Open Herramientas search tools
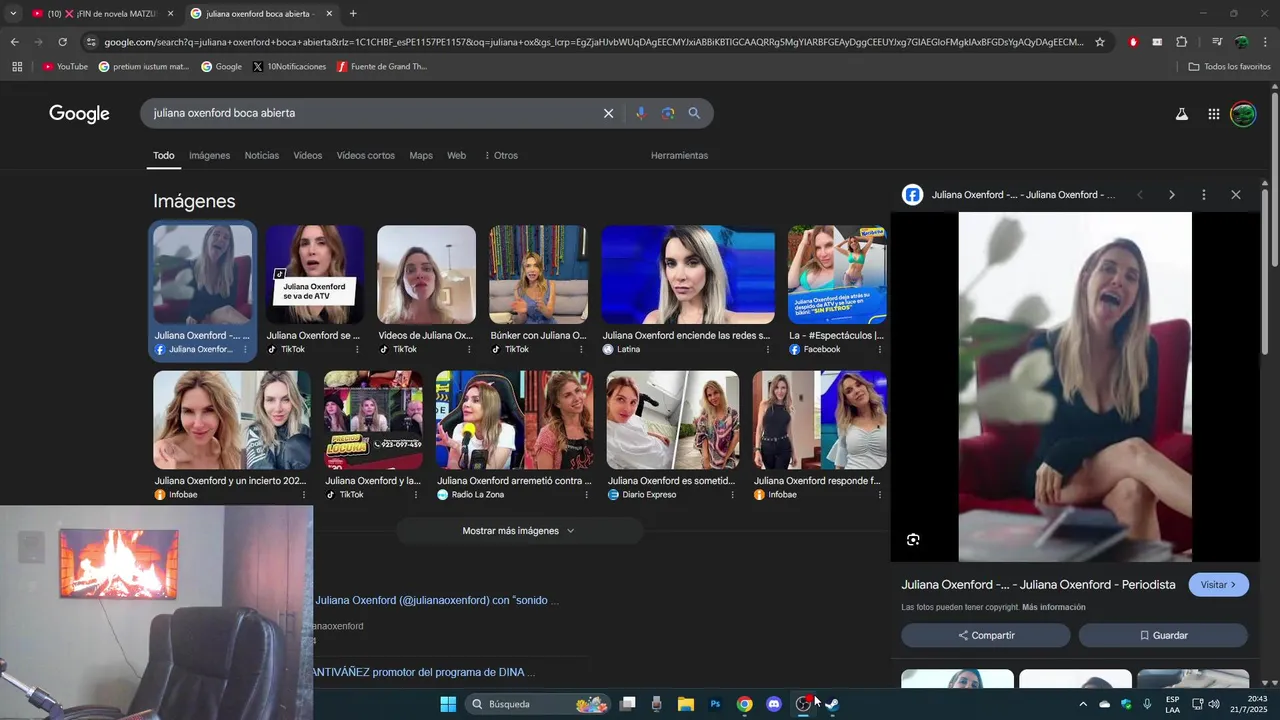 point(679,156)
